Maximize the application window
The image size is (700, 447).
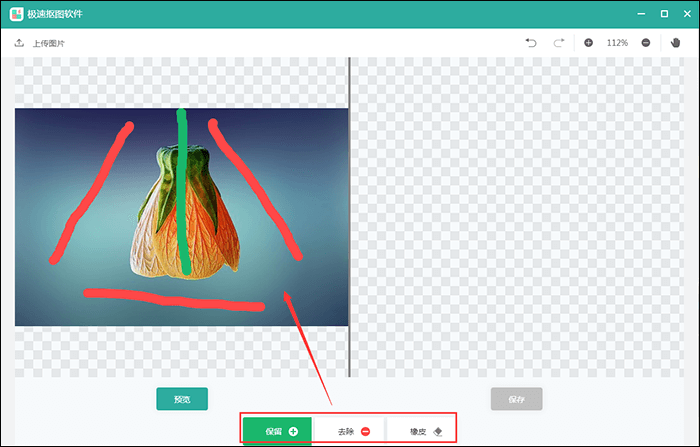(664, 14)
